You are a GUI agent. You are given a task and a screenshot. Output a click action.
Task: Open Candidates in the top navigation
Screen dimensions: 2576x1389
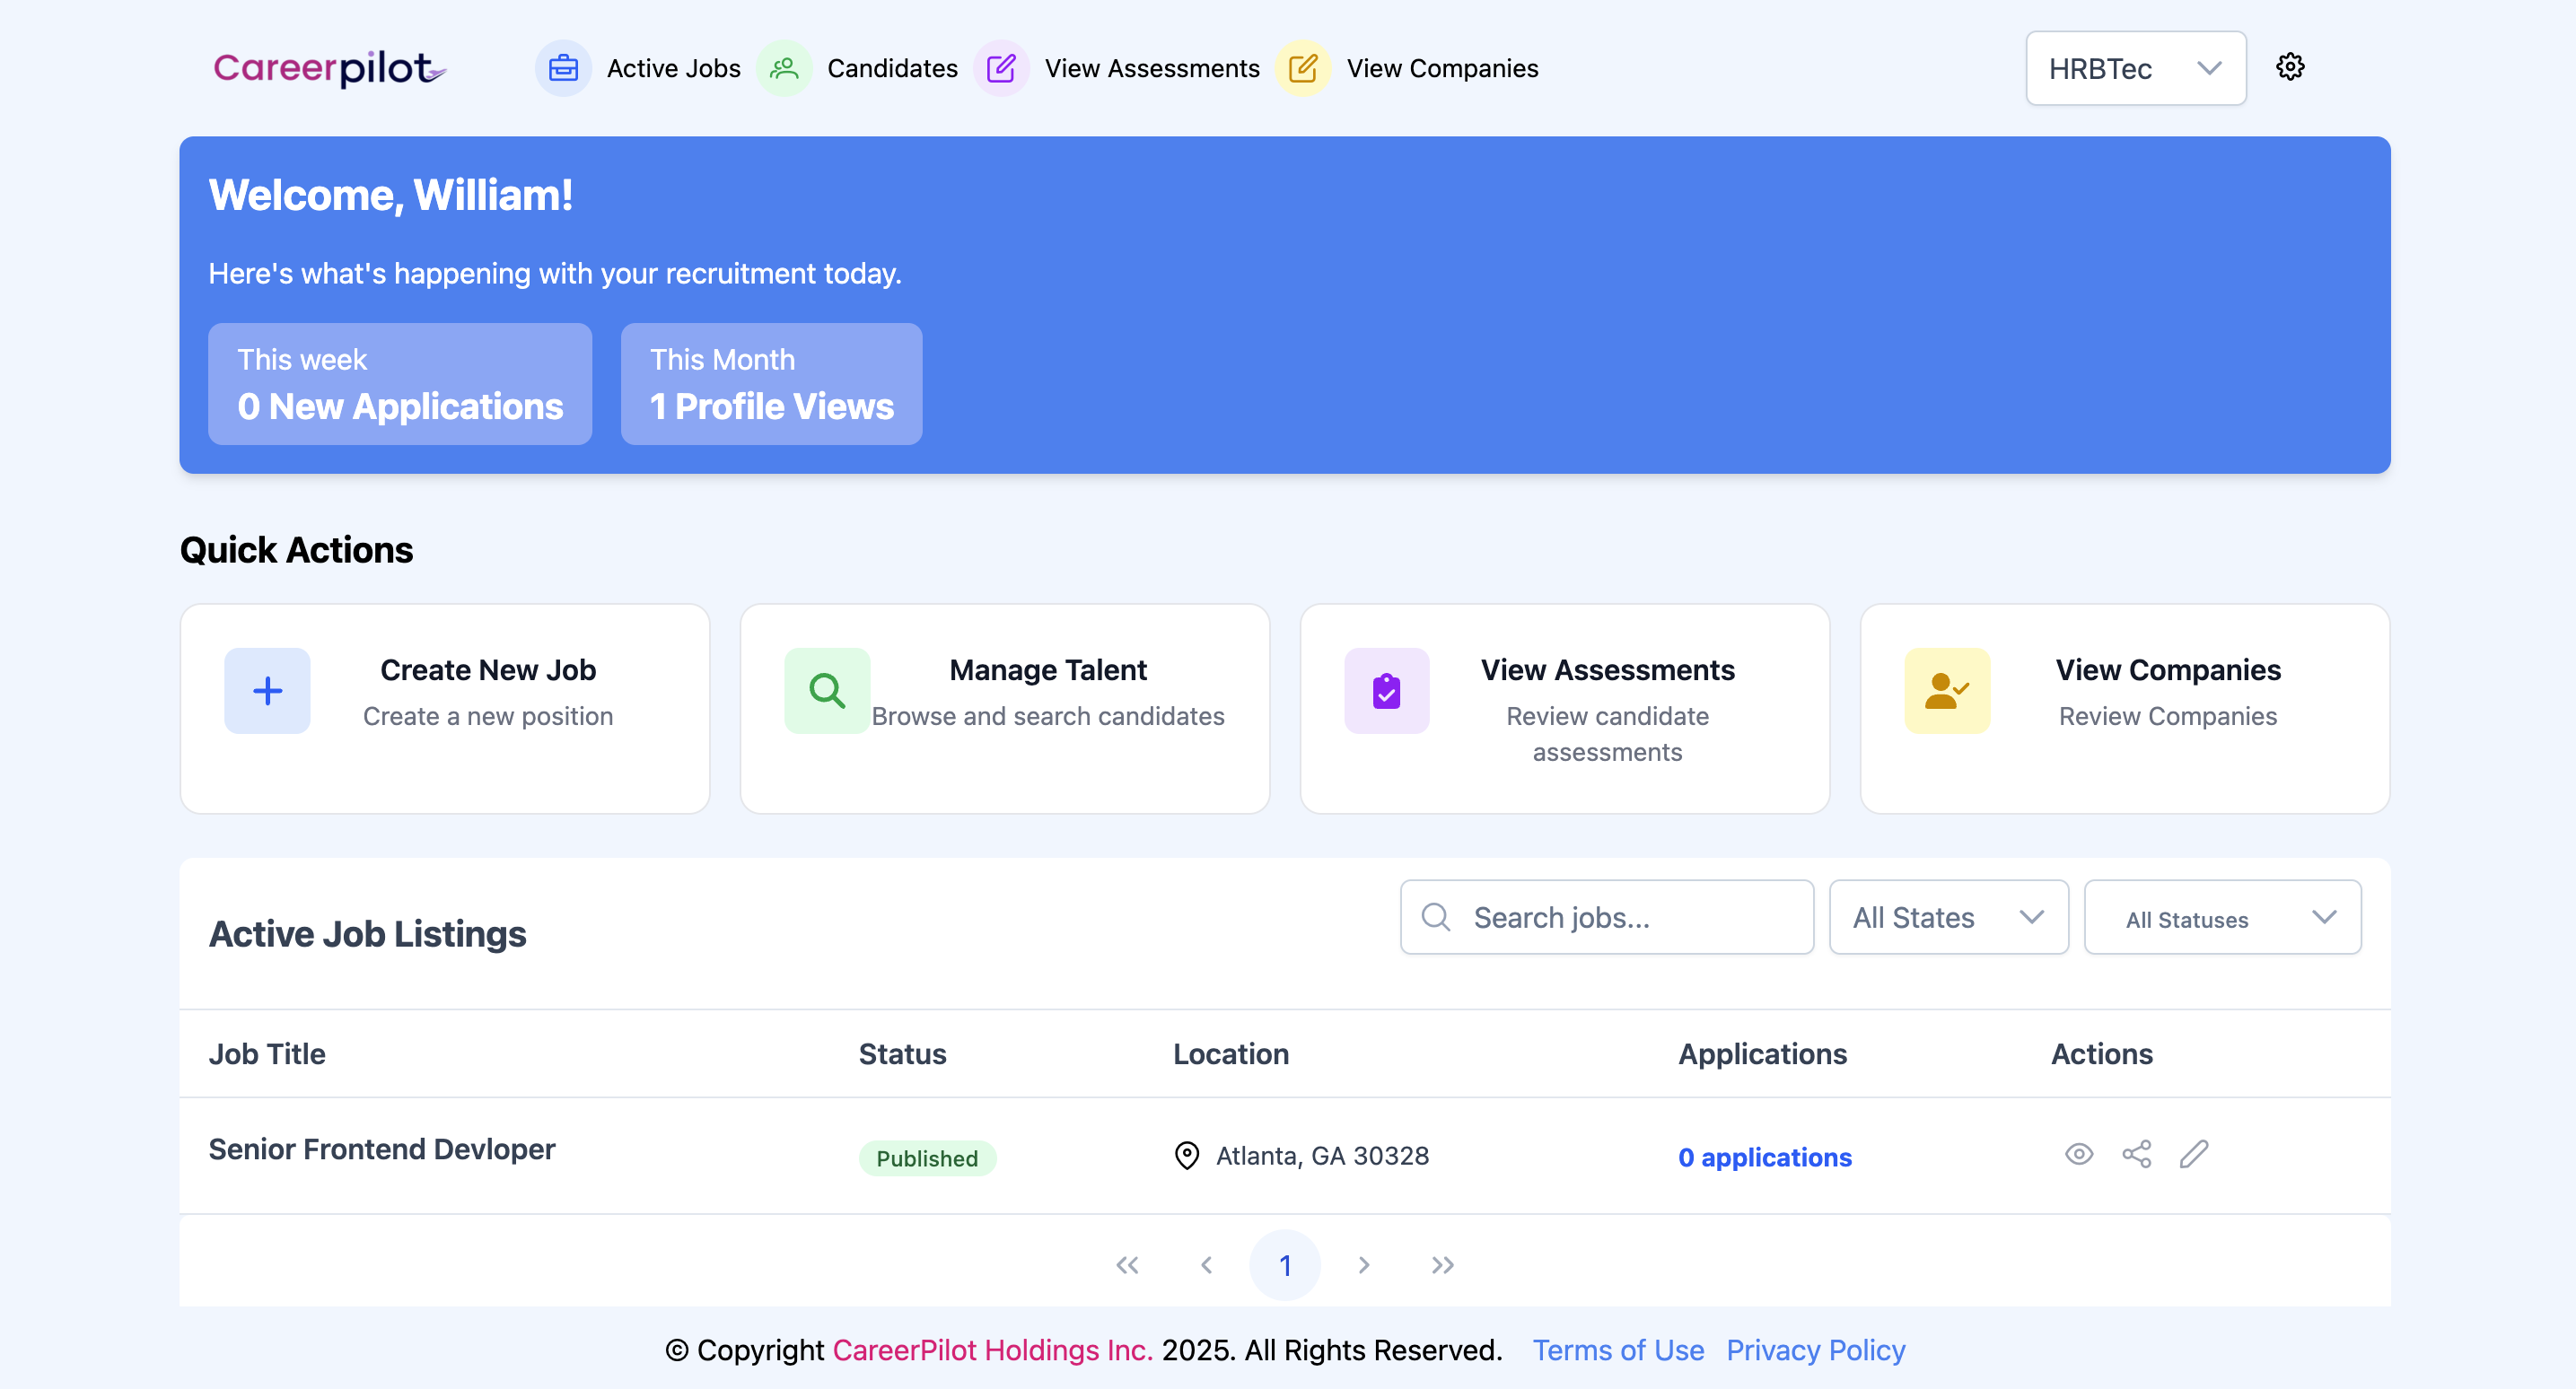pyautogui.click(x=891, y=68)
